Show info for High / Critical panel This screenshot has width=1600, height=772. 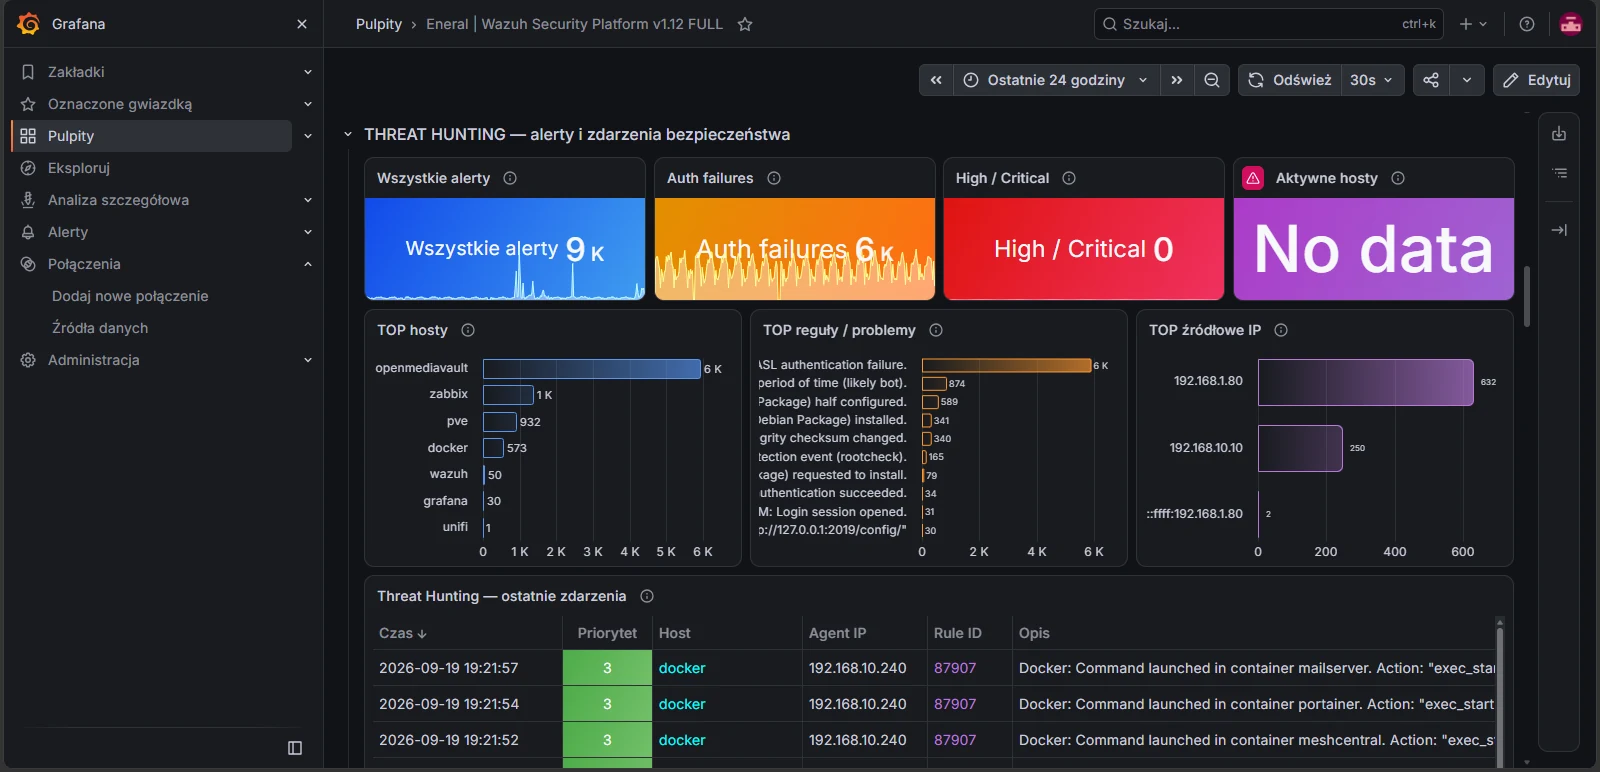(x=1069, y=178)
